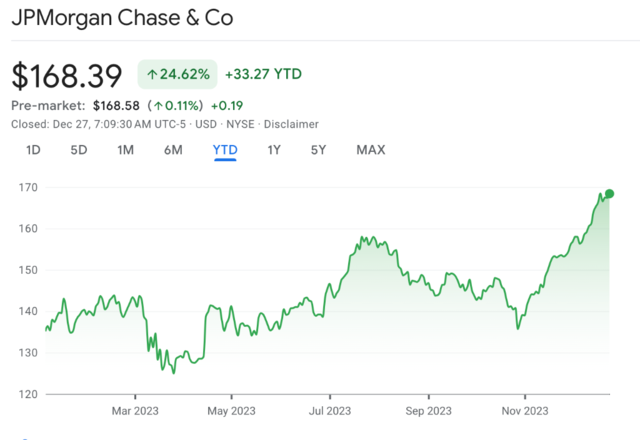
Task: Click the Mar 2023 axis label
Action: (135, 411)
